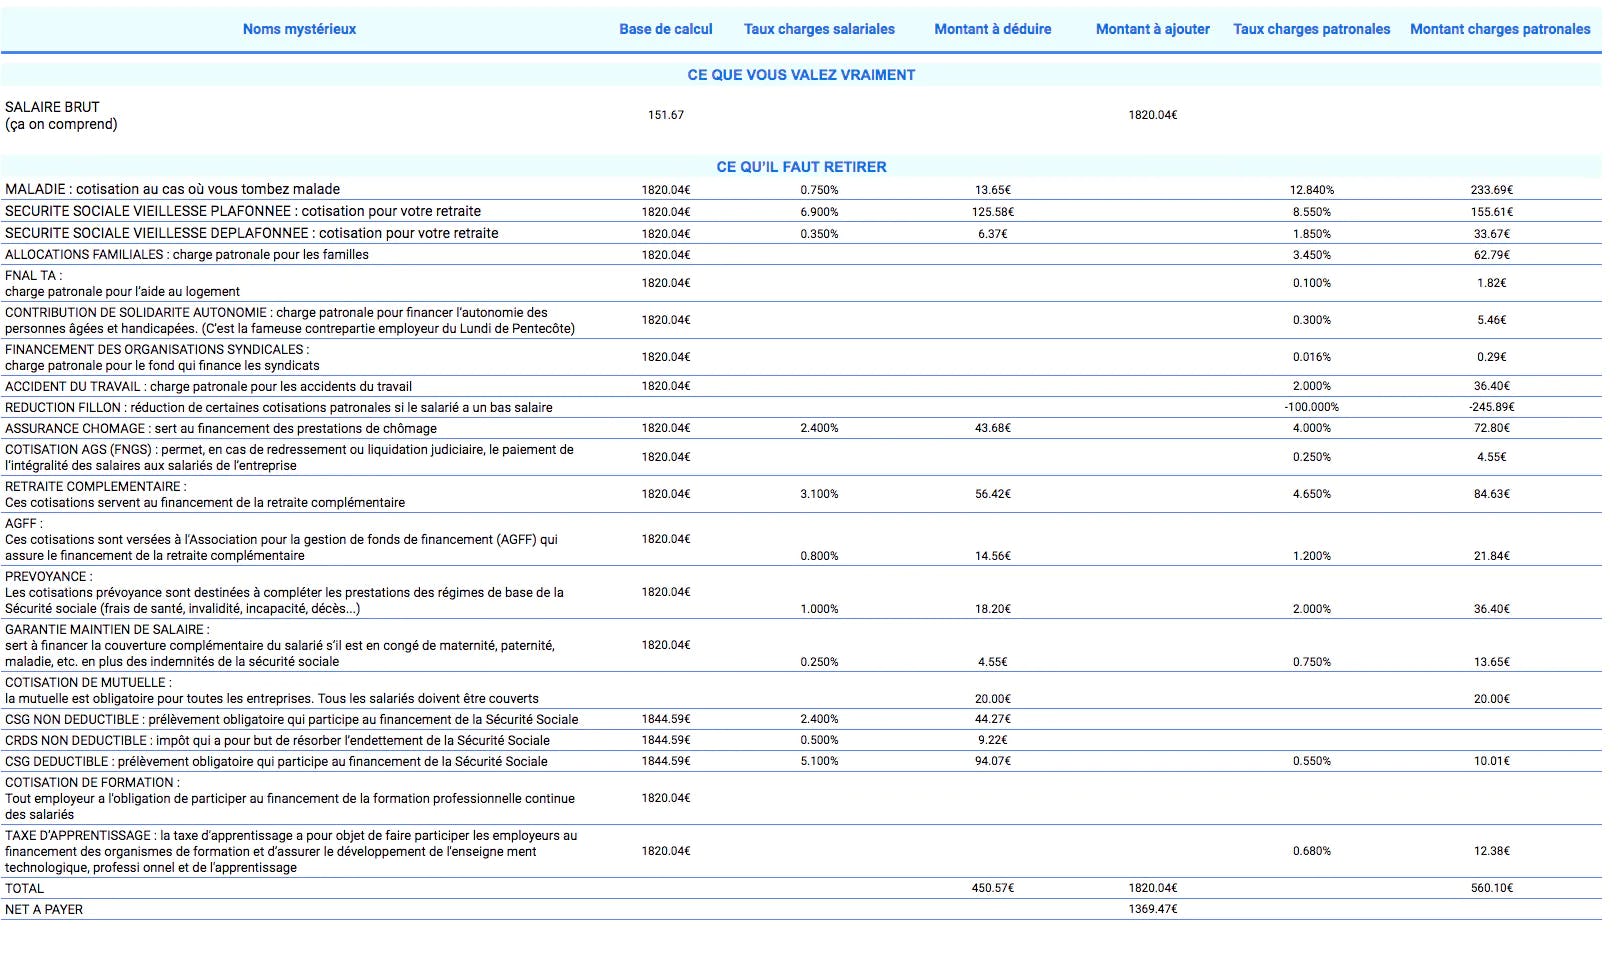1618x966 pixels.
Task: Select the AGFF row description
Action: pos(281,539)
